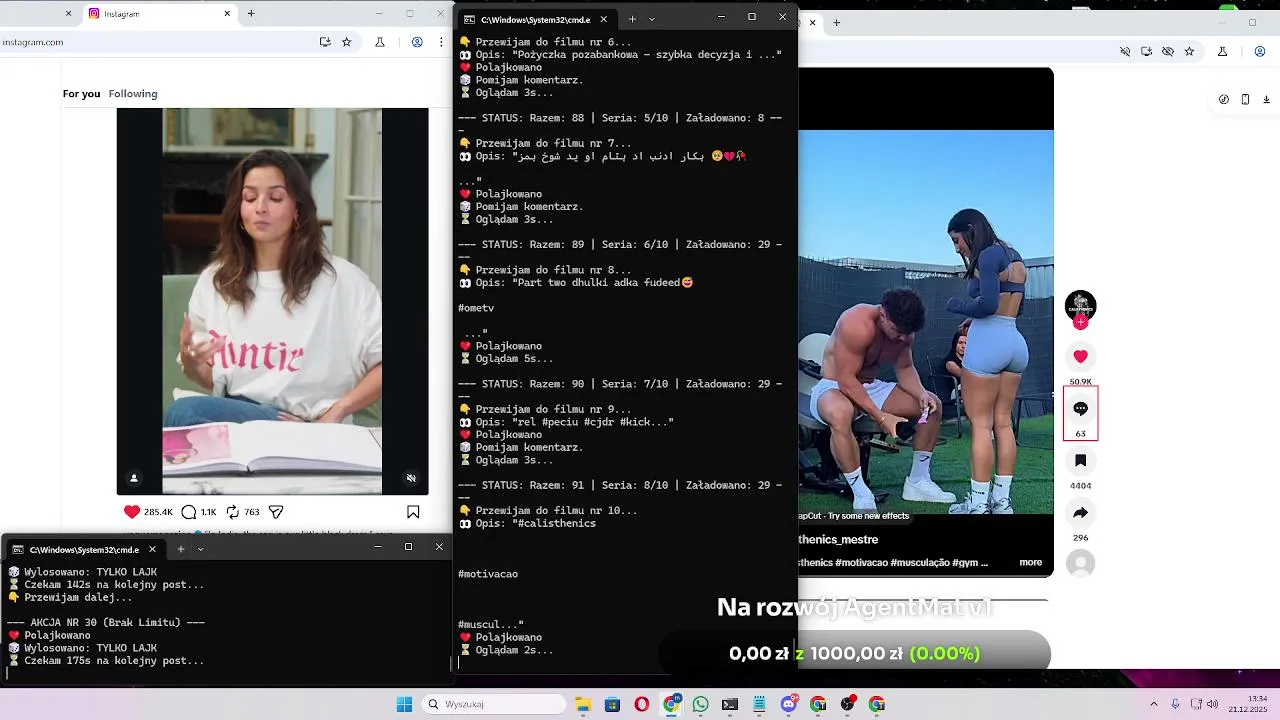Image resolution: width=1280 pixels, height=720 pixels.
Task: Expand the TikTok caption with 'more'
Action: (x=1030, y=563)
